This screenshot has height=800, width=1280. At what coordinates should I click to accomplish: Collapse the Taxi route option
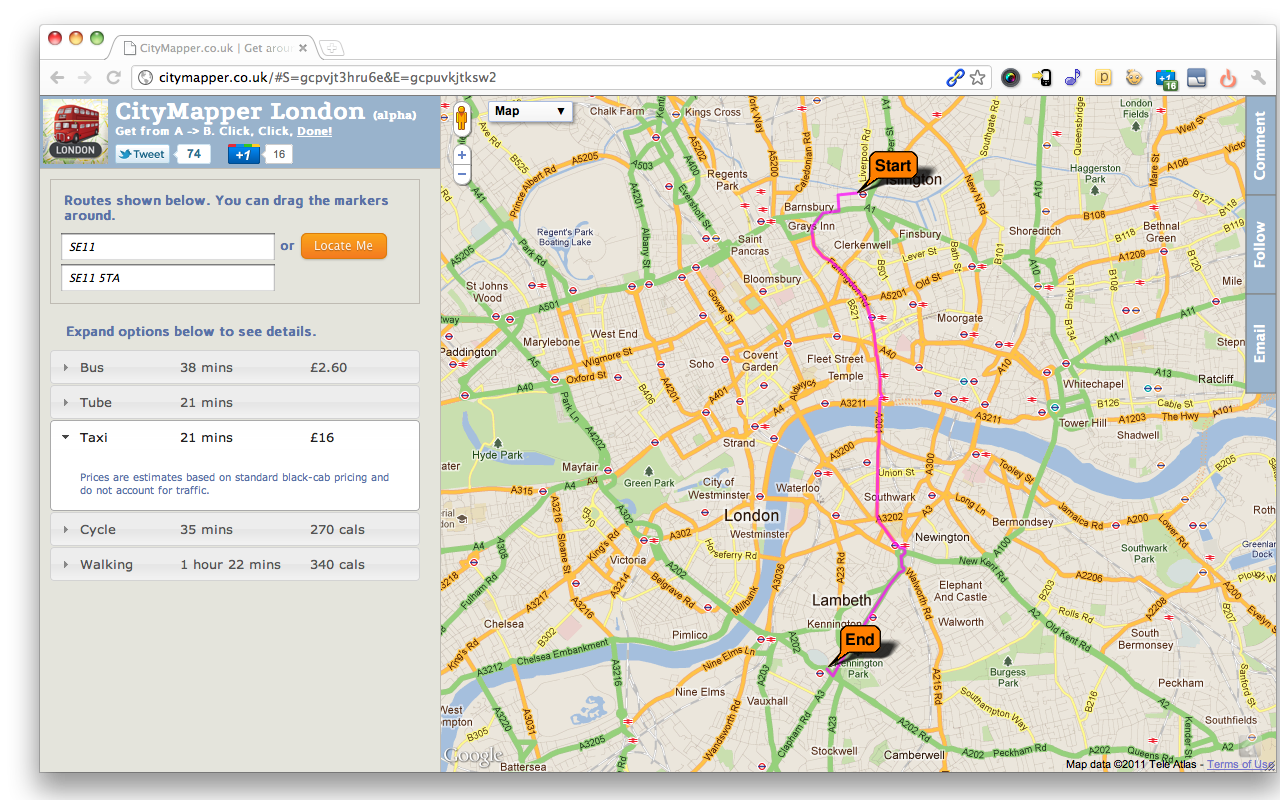pyautogui.click(x=235, y=437)
